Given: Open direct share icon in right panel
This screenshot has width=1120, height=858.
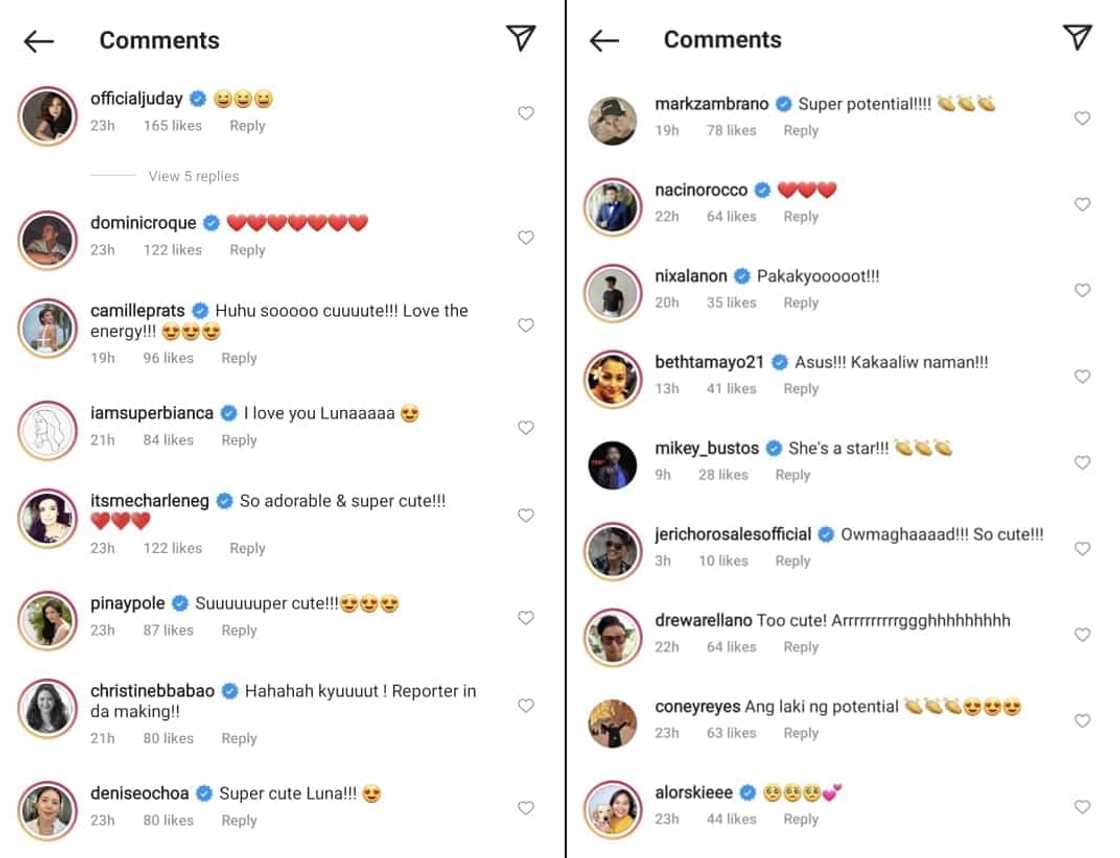Looking at the screenshot, I should pyautogui.click(x=1076, y=37).
